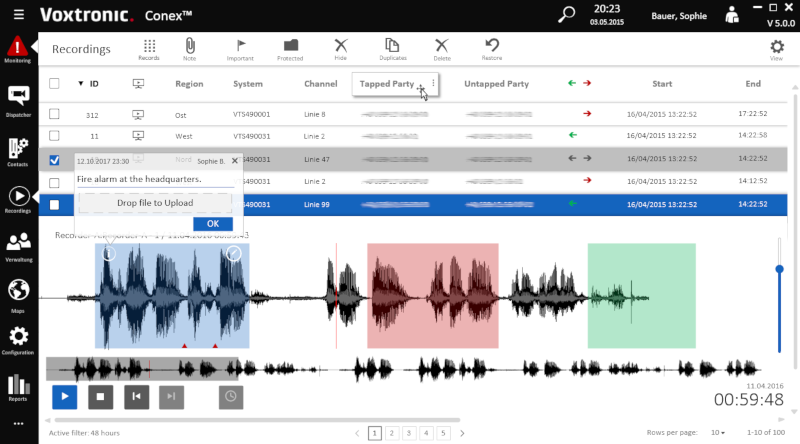
Task: Open the Monitoring alert sidebar icon
Action: pyautogui.click(x=17, y=50)
